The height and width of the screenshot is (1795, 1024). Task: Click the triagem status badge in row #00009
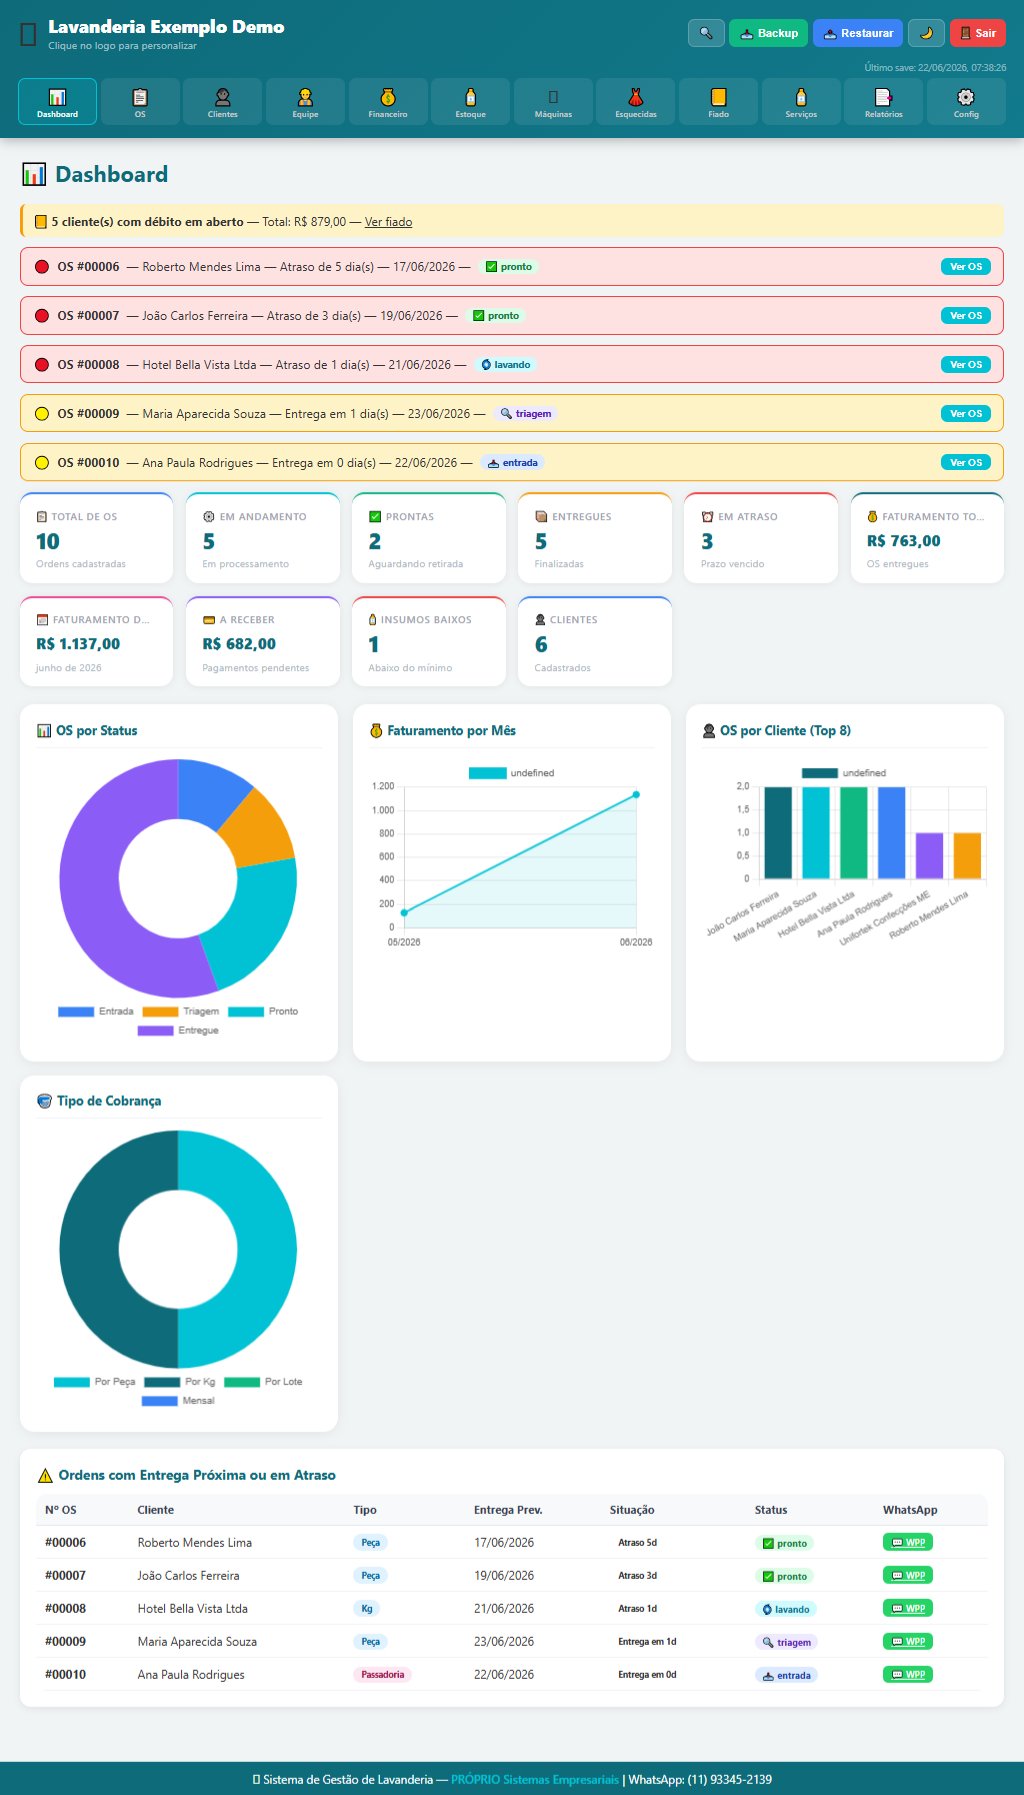point(786,1642)
